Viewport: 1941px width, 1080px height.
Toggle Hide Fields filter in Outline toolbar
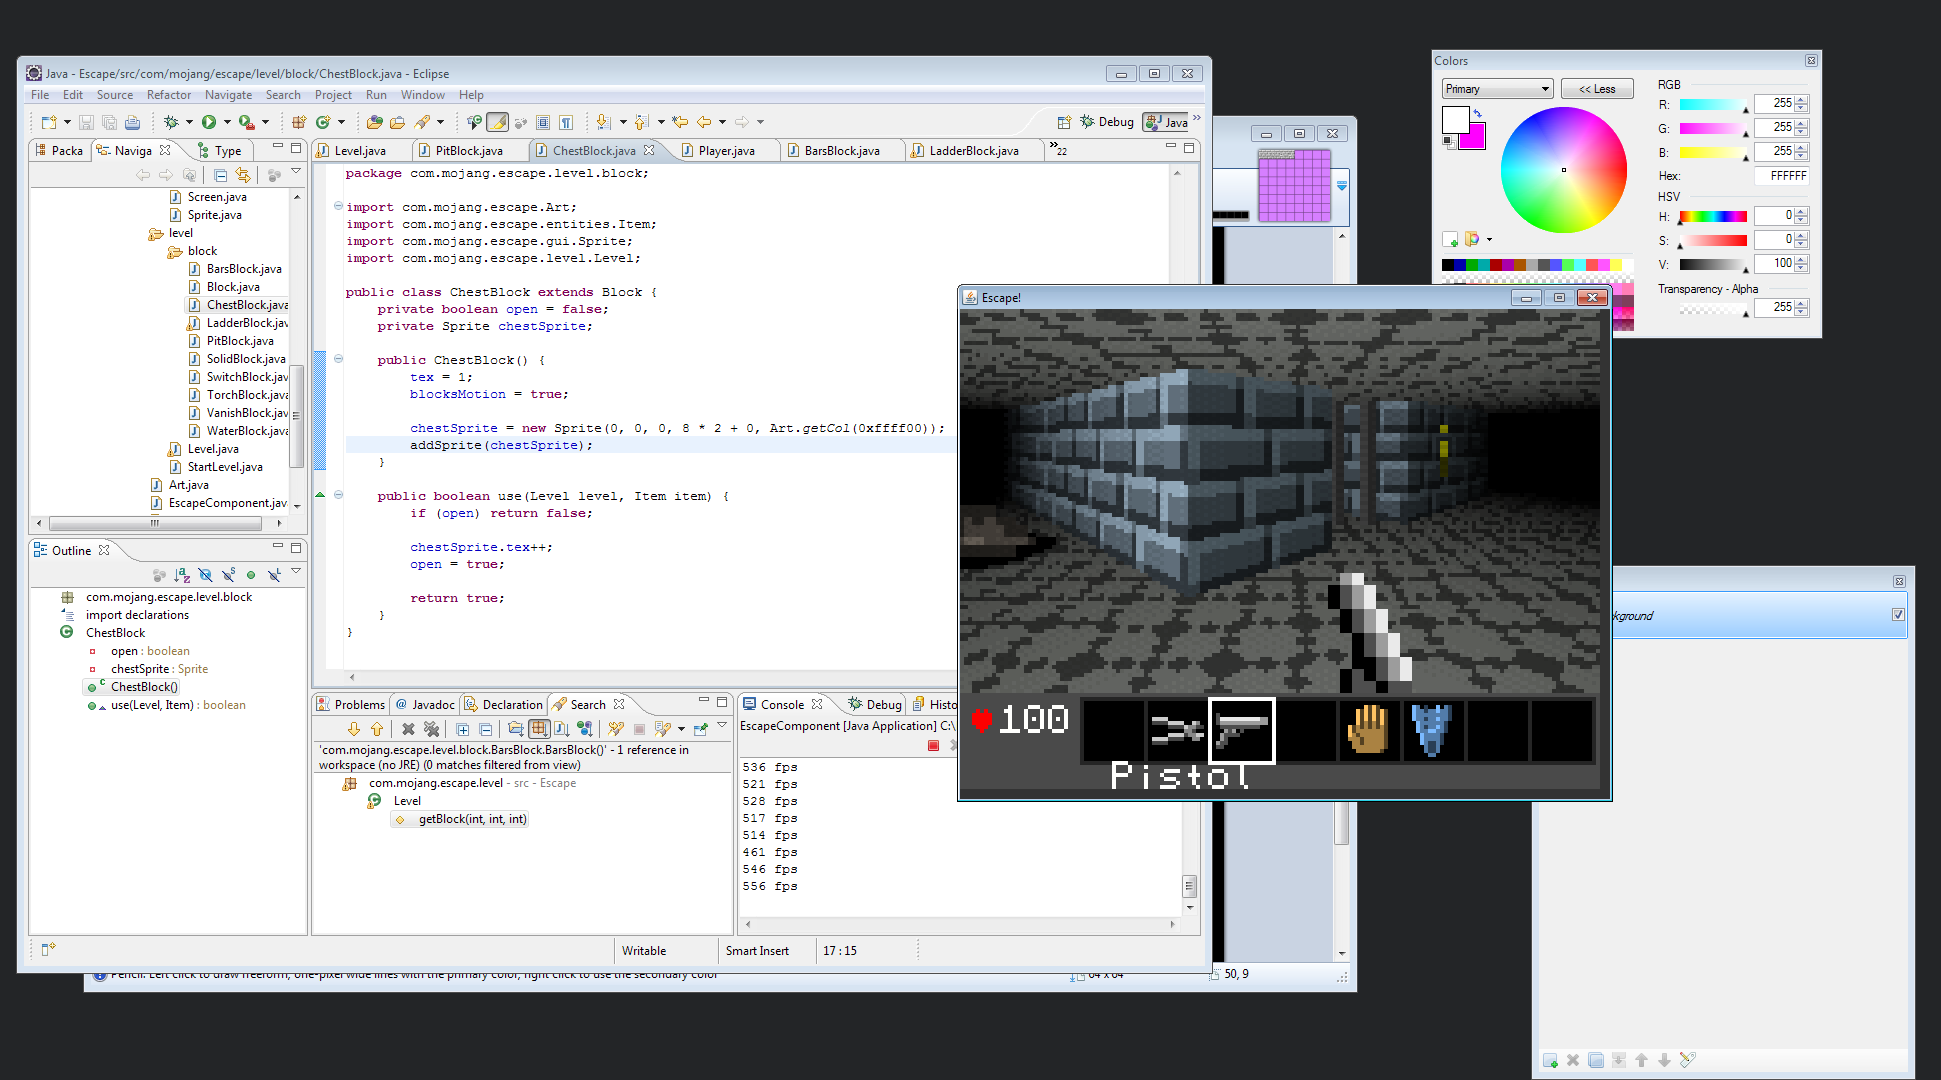coord(205,575)
